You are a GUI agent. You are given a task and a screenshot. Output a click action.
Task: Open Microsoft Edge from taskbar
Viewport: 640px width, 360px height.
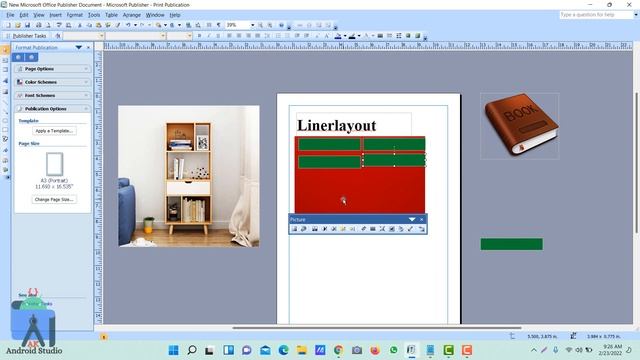coord(283,350)
